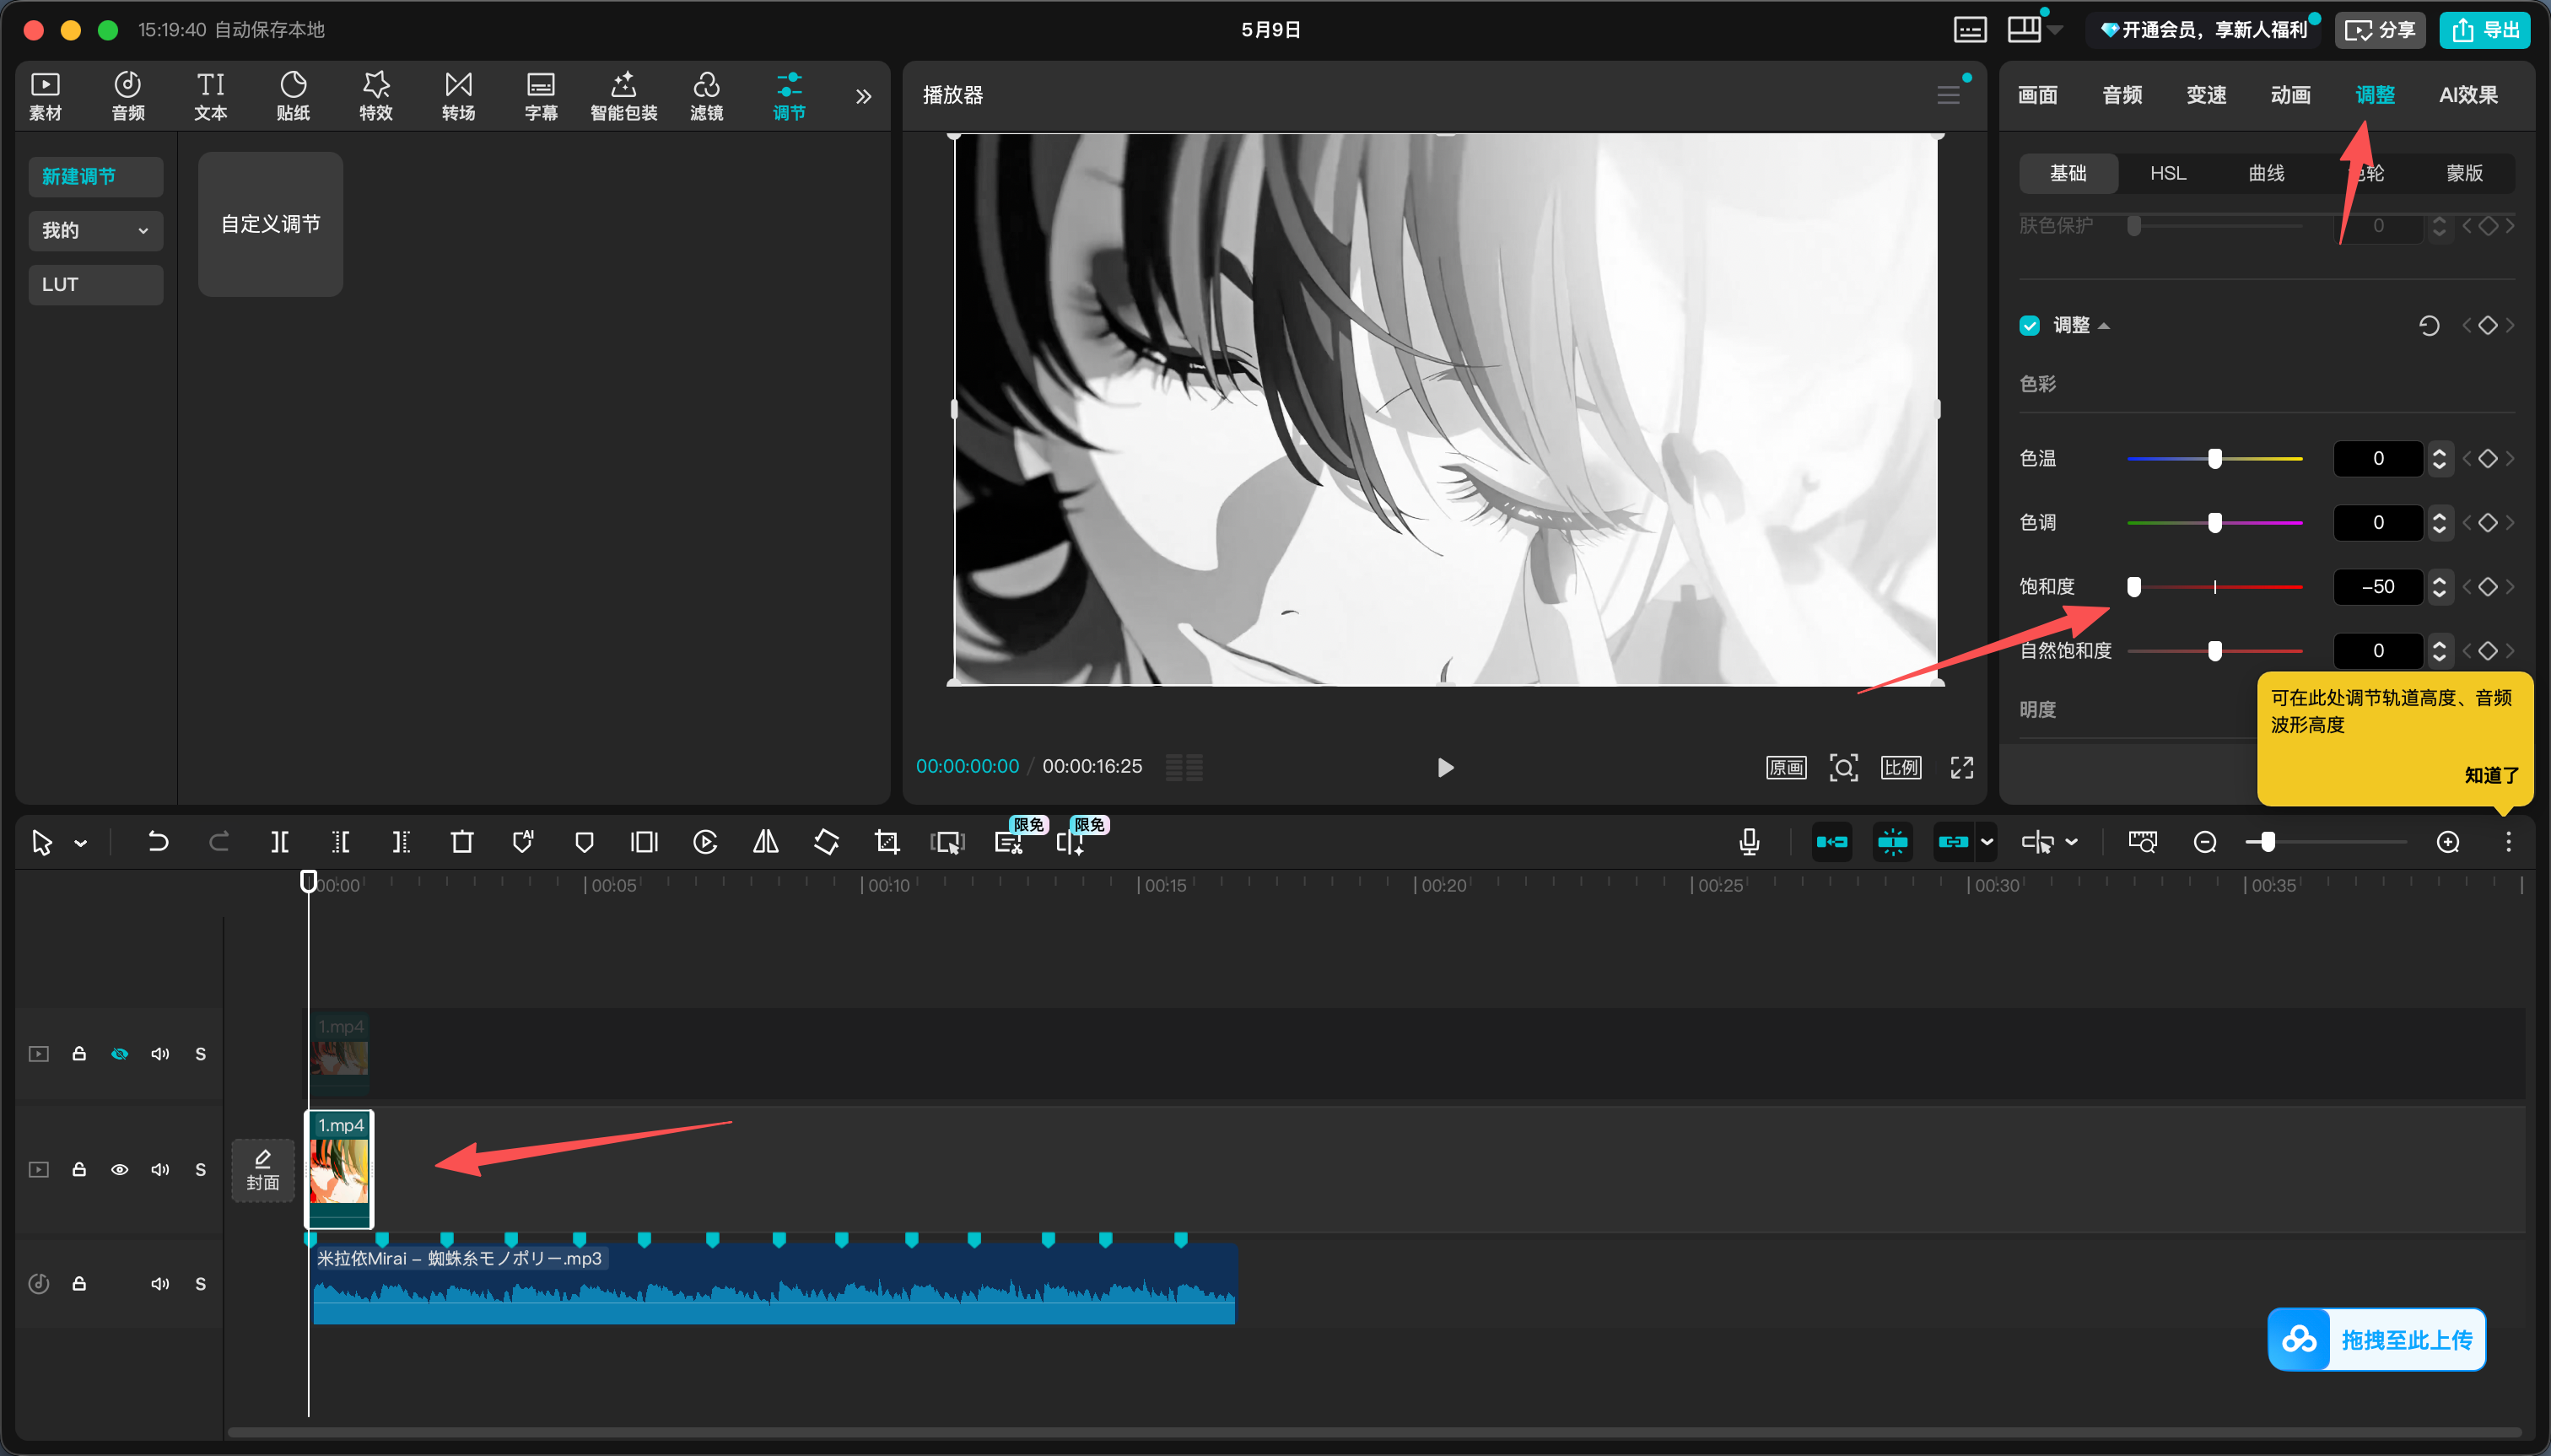Expand the clip linkage dropdown arrow

(1987, 842)
